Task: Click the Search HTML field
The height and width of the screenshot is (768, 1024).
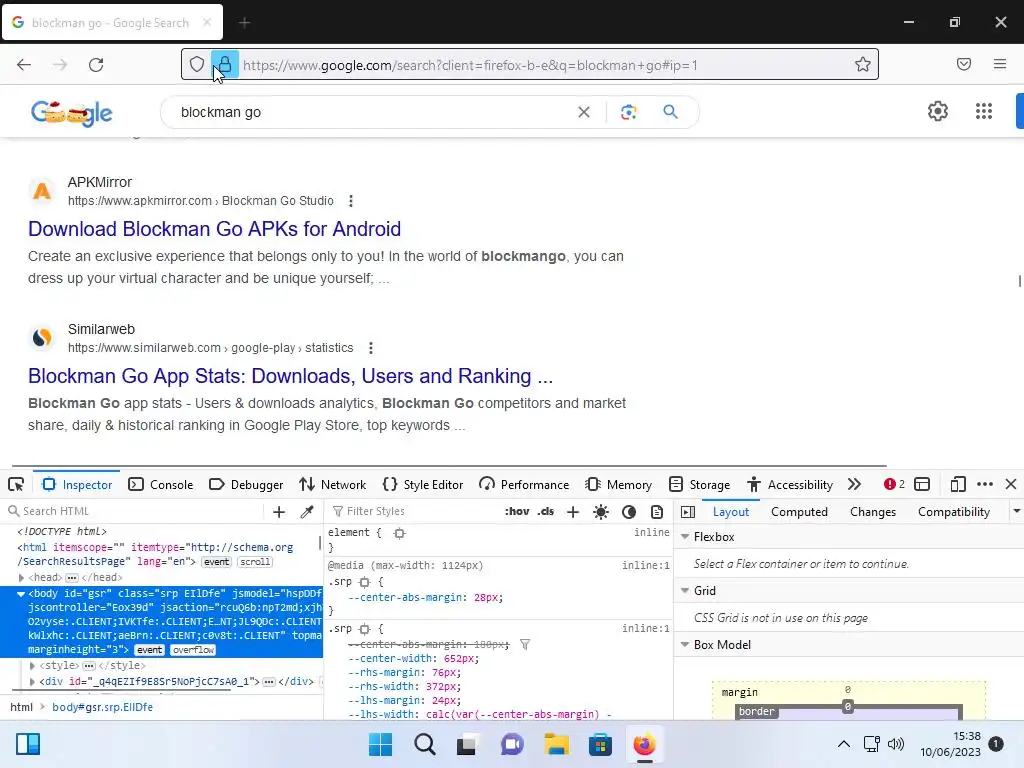Action: 134,511
